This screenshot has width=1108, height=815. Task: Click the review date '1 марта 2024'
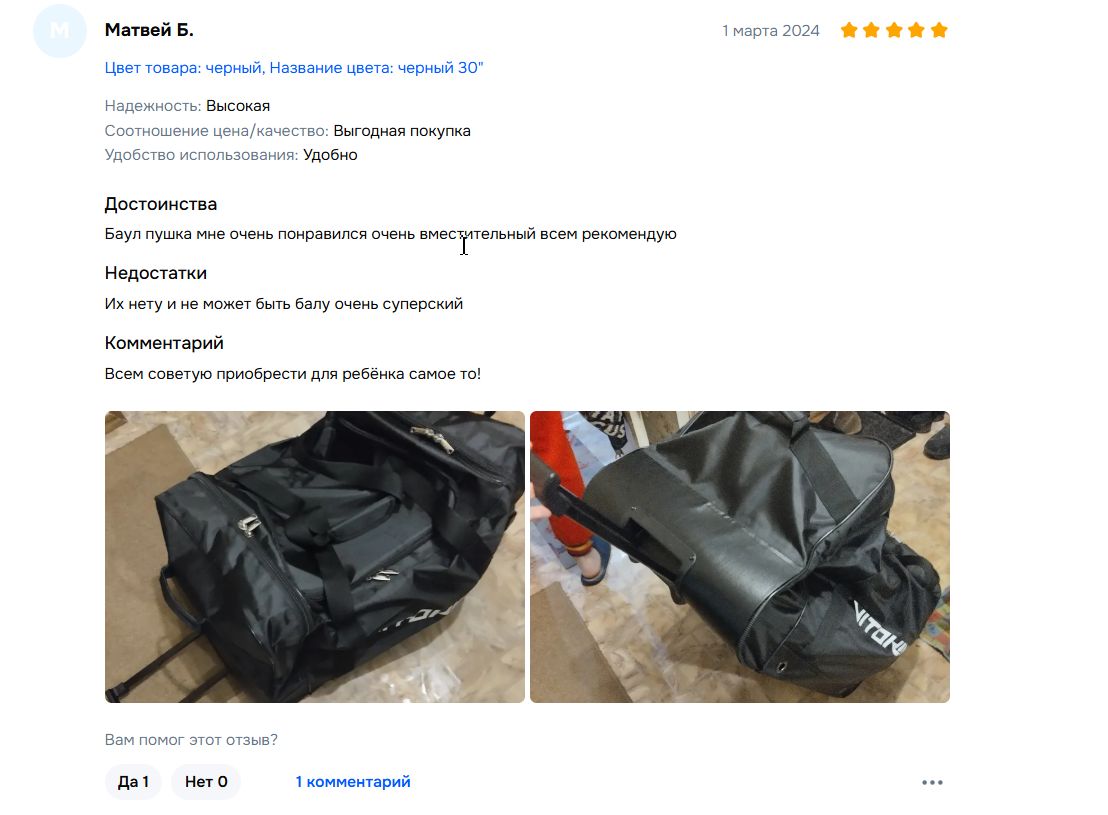point(770,31)
